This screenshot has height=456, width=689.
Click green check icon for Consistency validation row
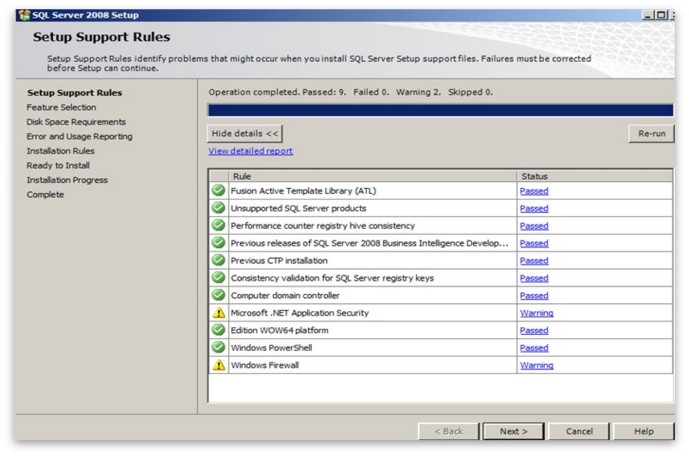tap(218, 278)
